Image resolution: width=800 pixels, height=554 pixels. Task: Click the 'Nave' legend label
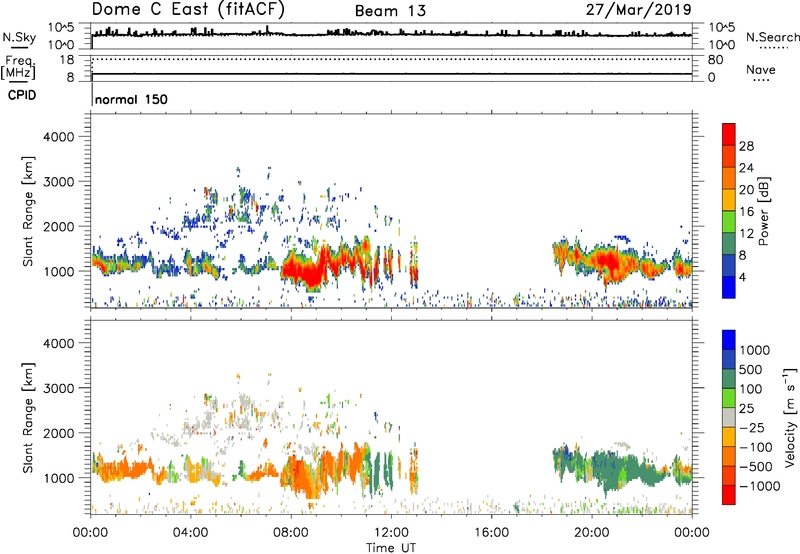(x=761, y=70)
